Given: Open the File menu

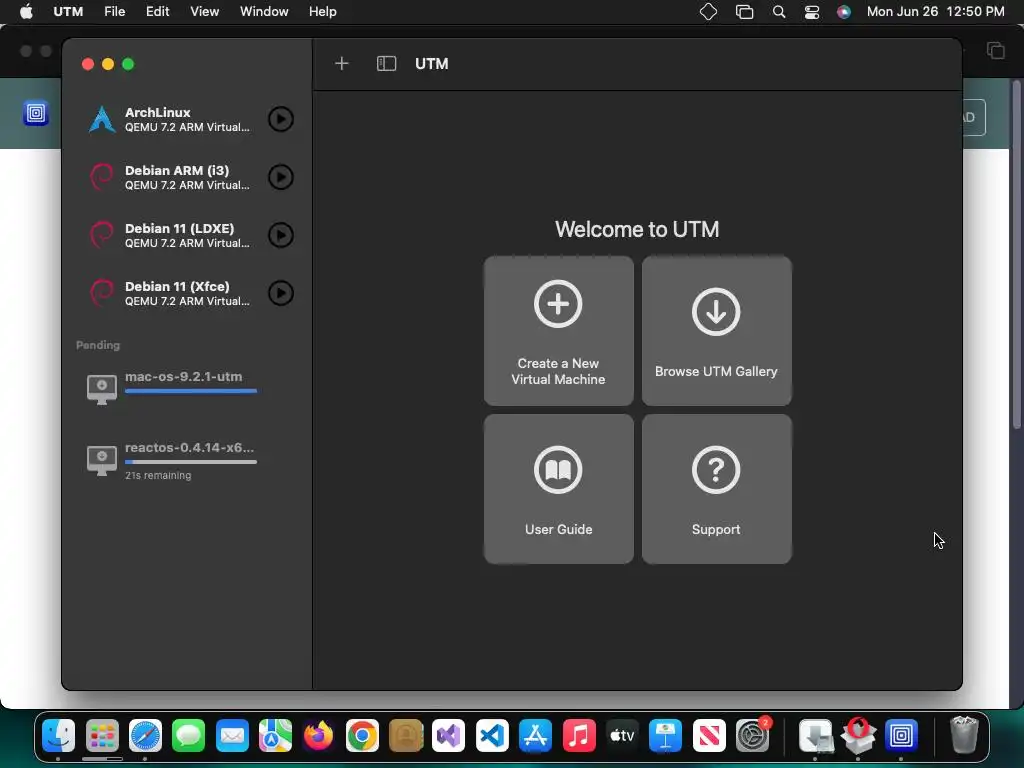Looking at the screenshot, I should click(x=114, y=12).
